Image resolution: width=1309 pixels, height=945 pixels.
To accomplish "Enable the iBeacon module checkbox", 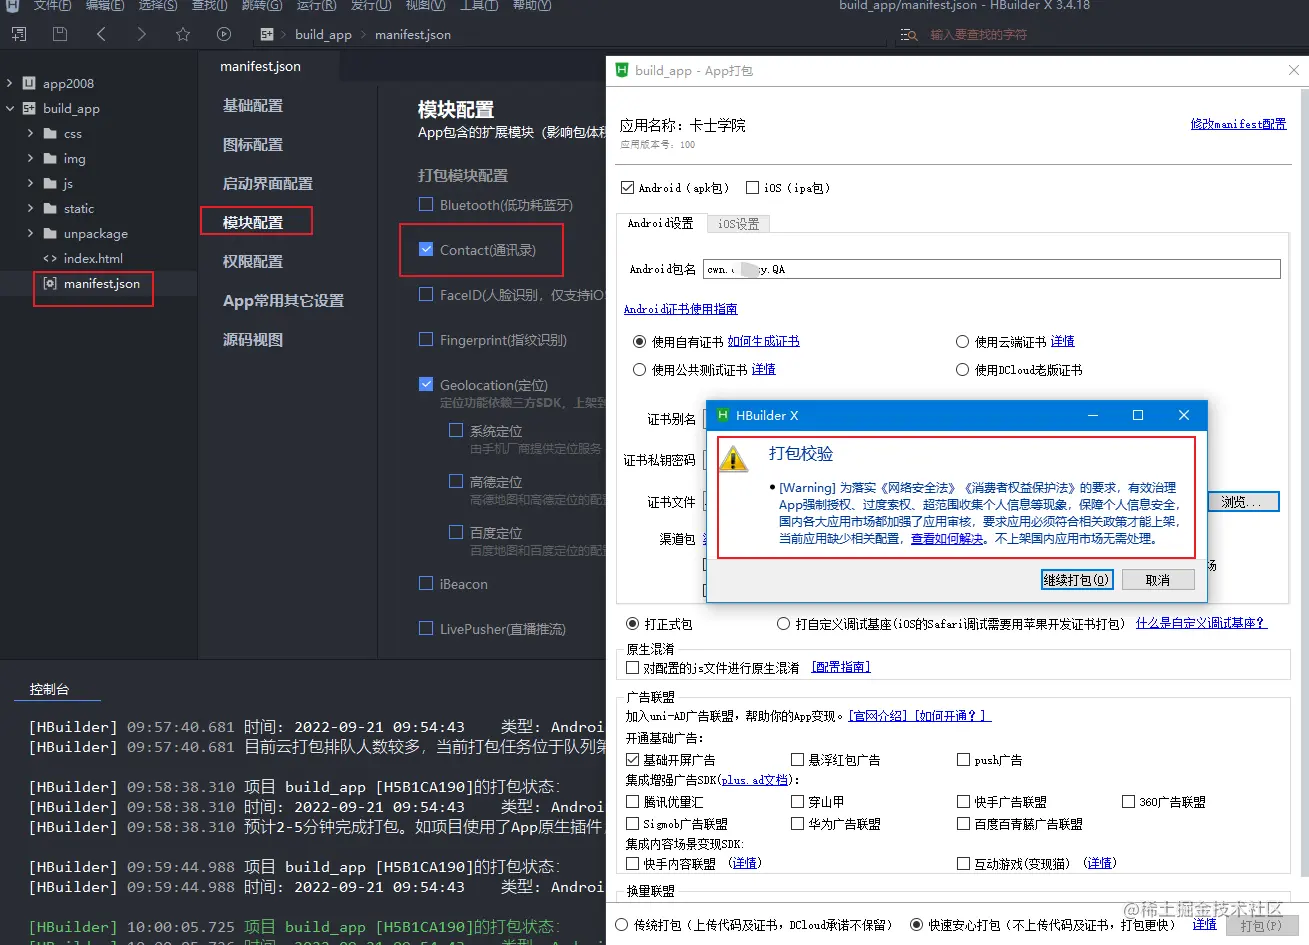I will (426, 583).
